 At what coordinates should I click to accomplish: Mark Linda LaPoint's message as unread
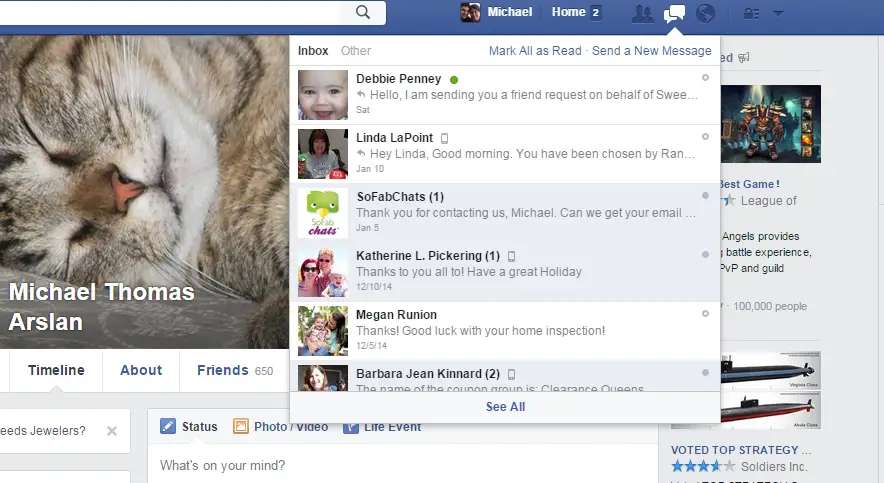[705, 137]
